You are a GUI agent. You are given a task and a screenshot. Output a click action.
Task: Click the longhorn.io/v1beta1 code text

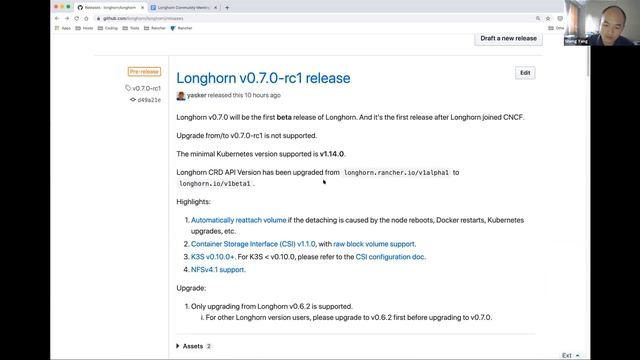coord(215,184)
